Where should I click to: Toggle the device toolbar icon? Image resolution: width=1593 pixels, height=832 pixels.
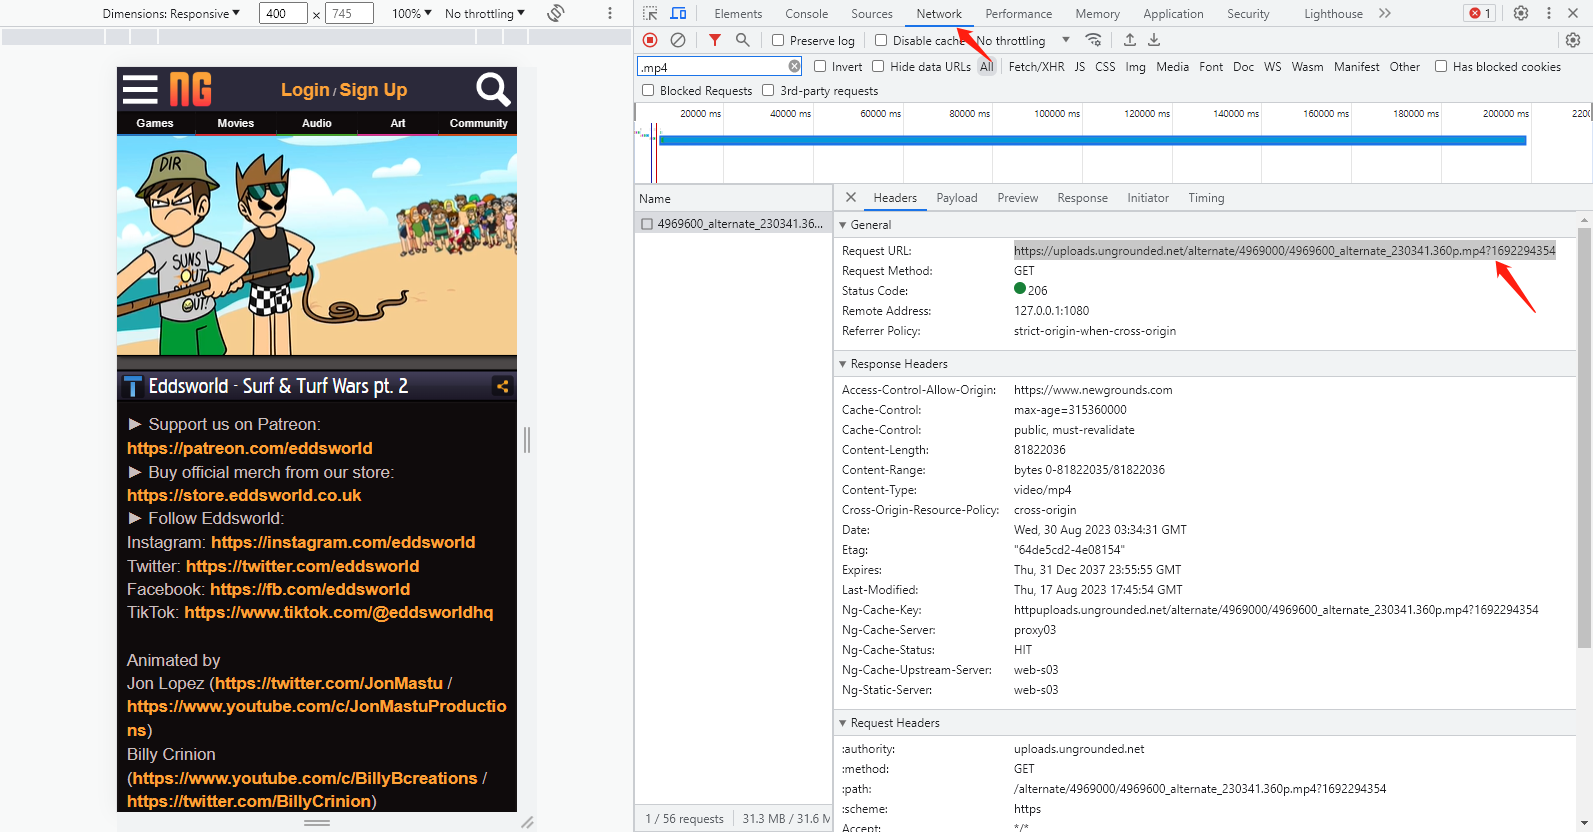[x=678, y=13]
